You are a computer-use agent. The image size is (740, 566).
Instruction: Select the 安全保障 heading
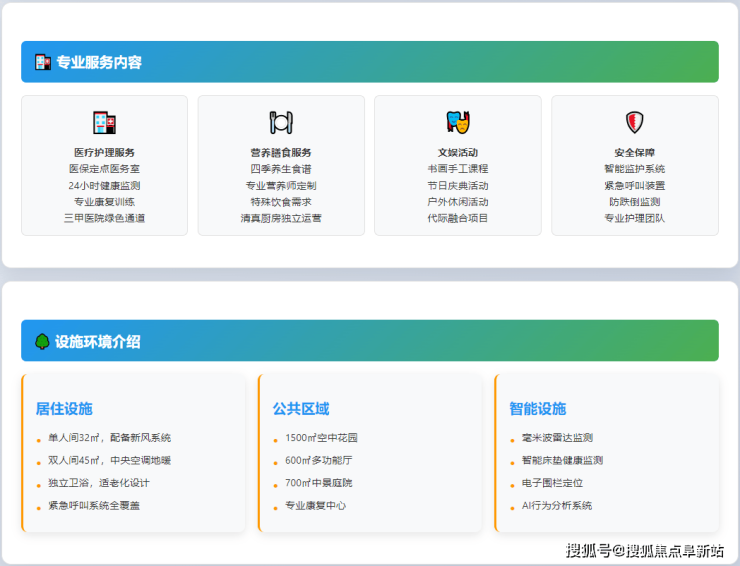coord(634,153)
